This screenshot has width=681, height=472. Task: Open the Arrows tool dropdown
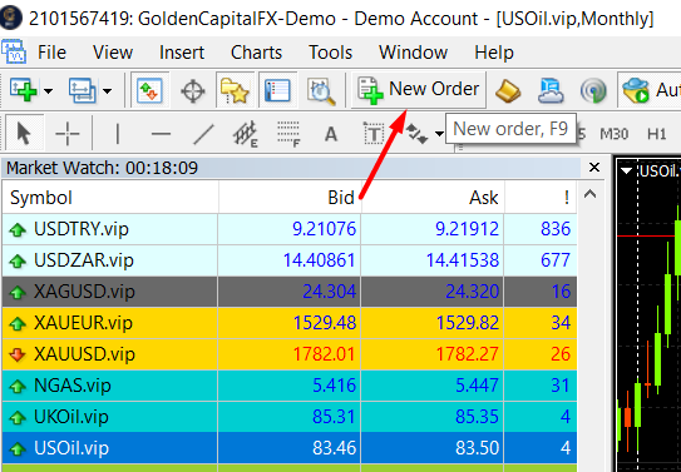click(x=439, y=134)
